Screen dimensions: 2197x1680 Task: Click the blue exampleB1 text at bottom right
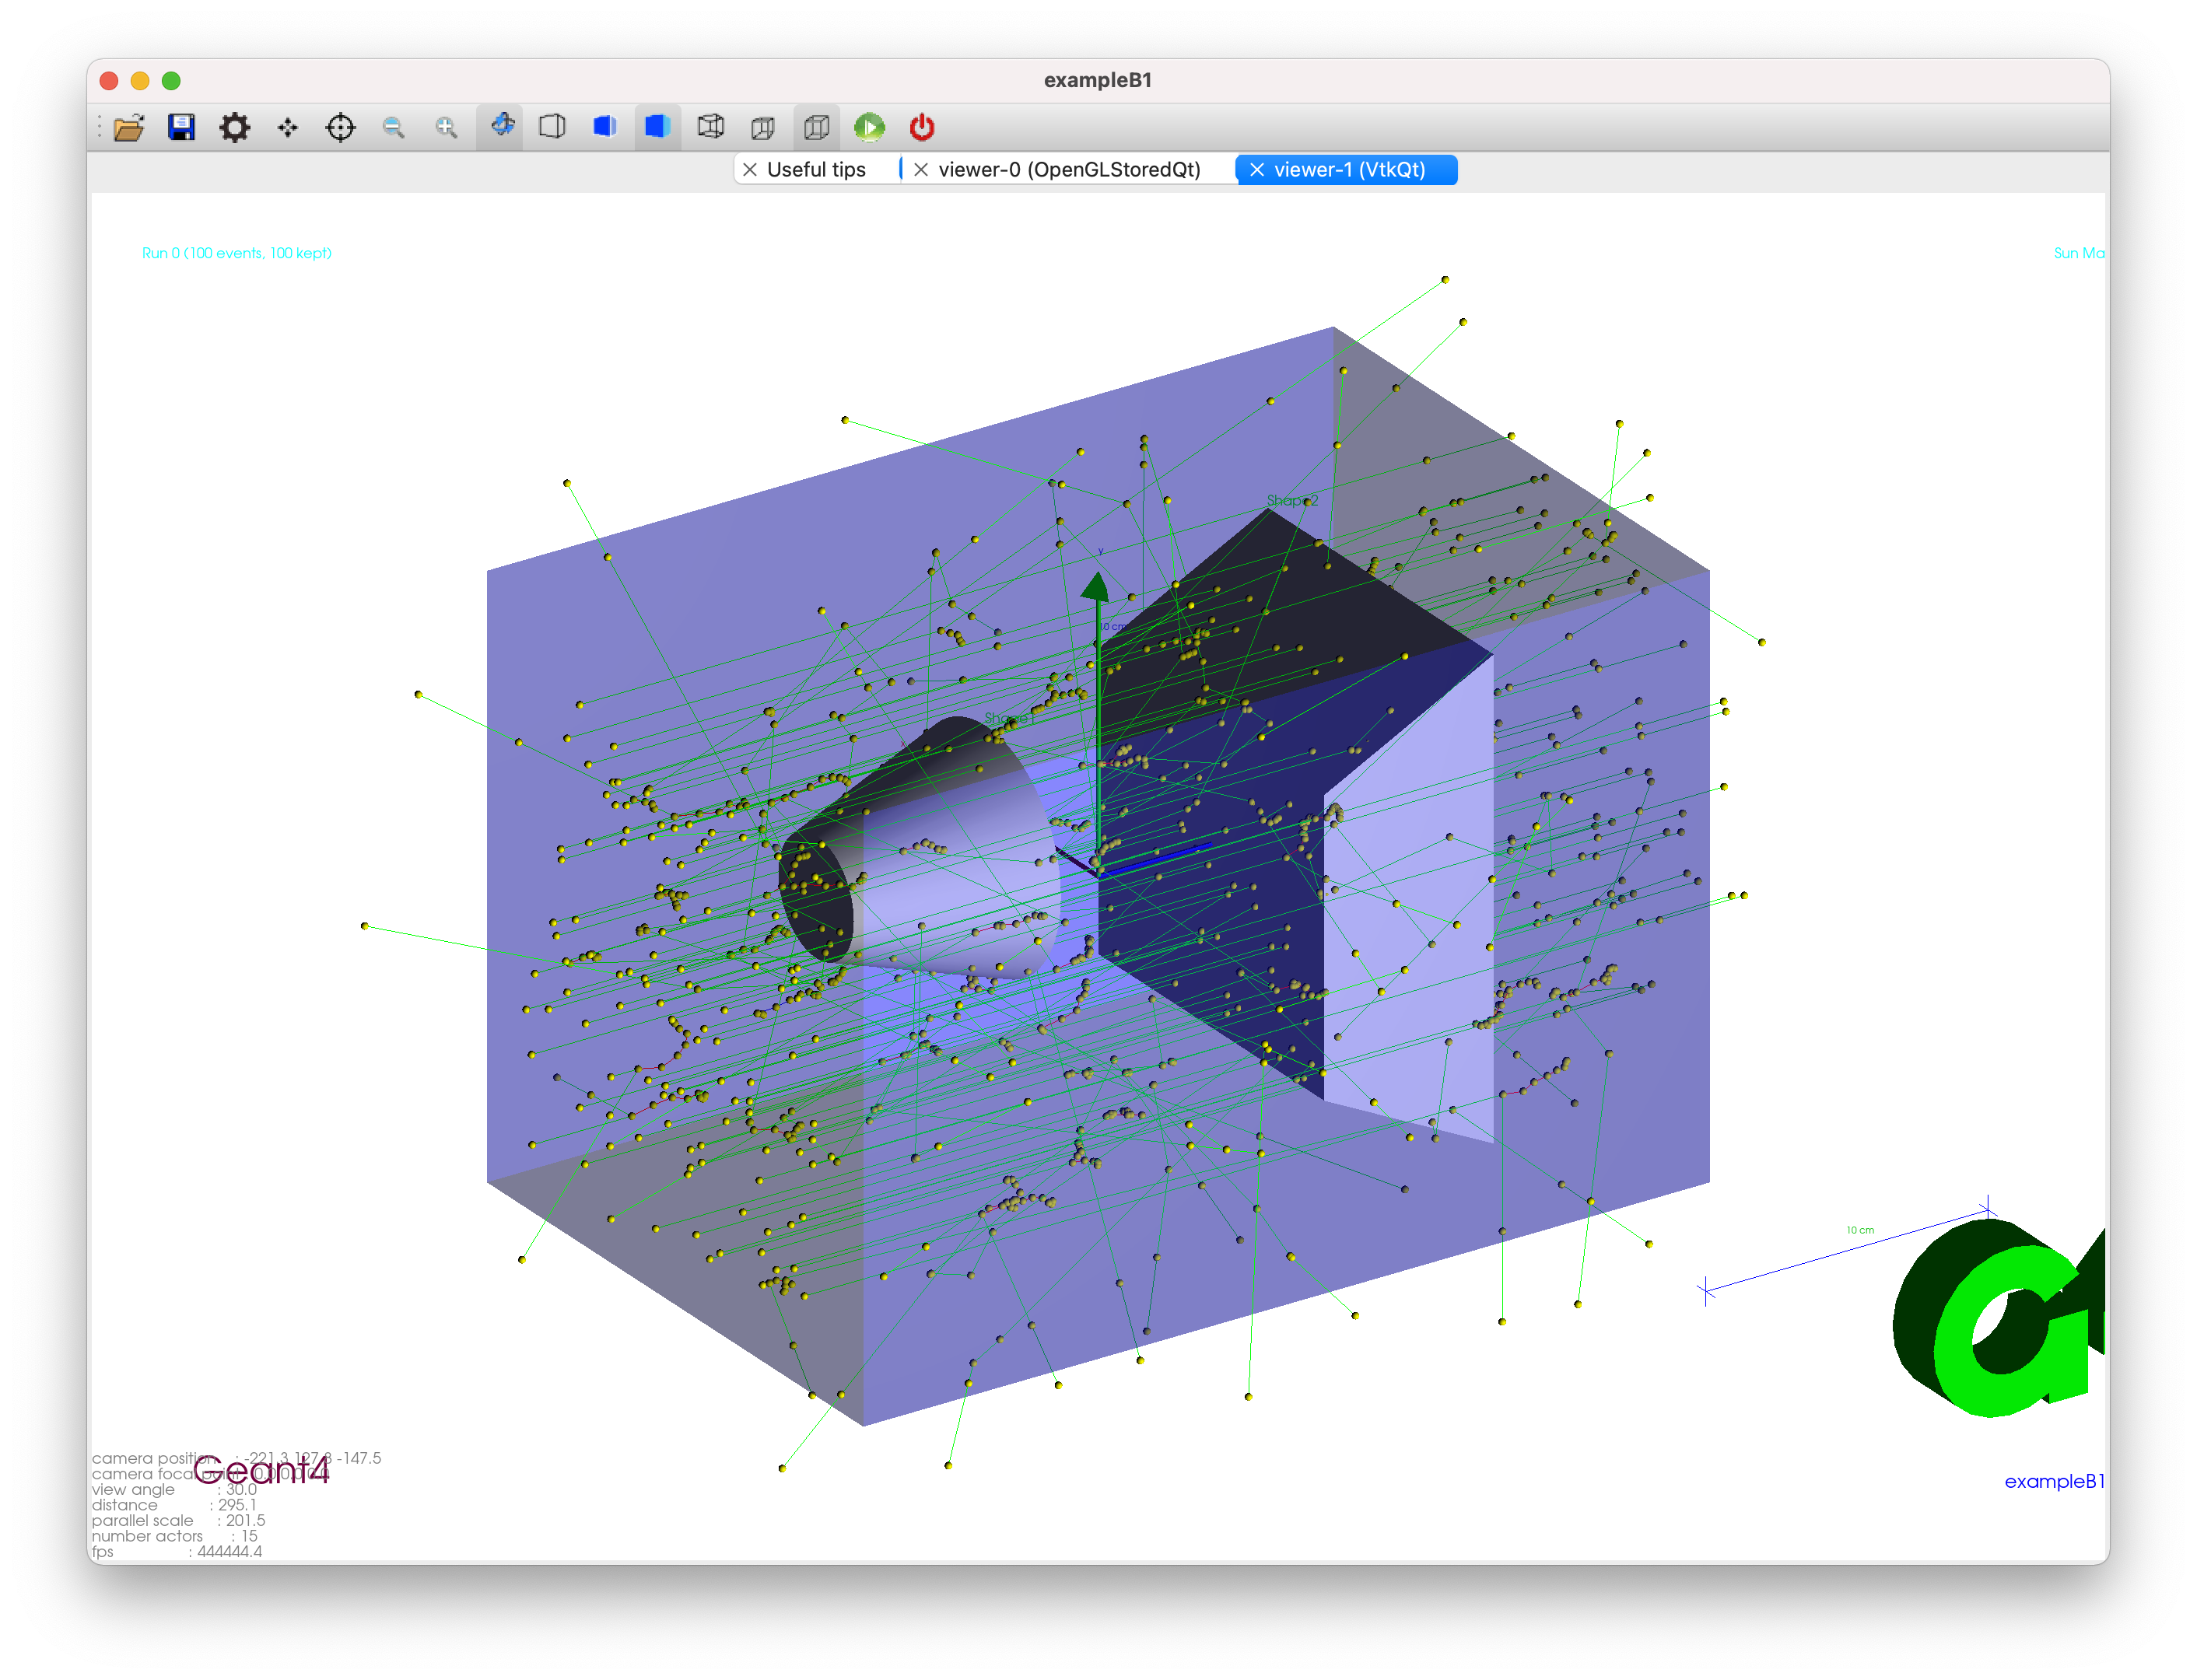pyautogui.click(x=2054, y=1481)
